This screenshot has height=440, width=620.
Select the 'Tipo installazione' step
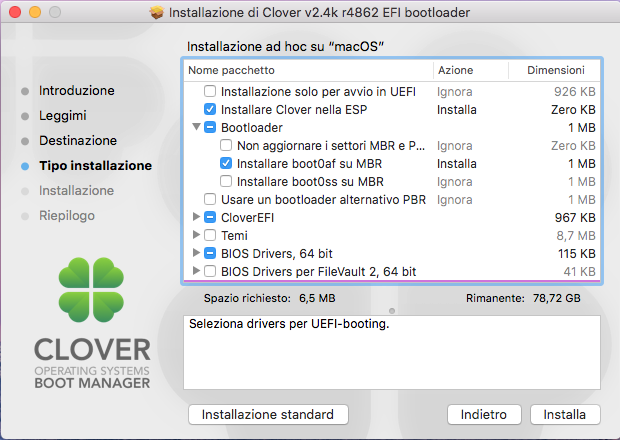point(95,166)
